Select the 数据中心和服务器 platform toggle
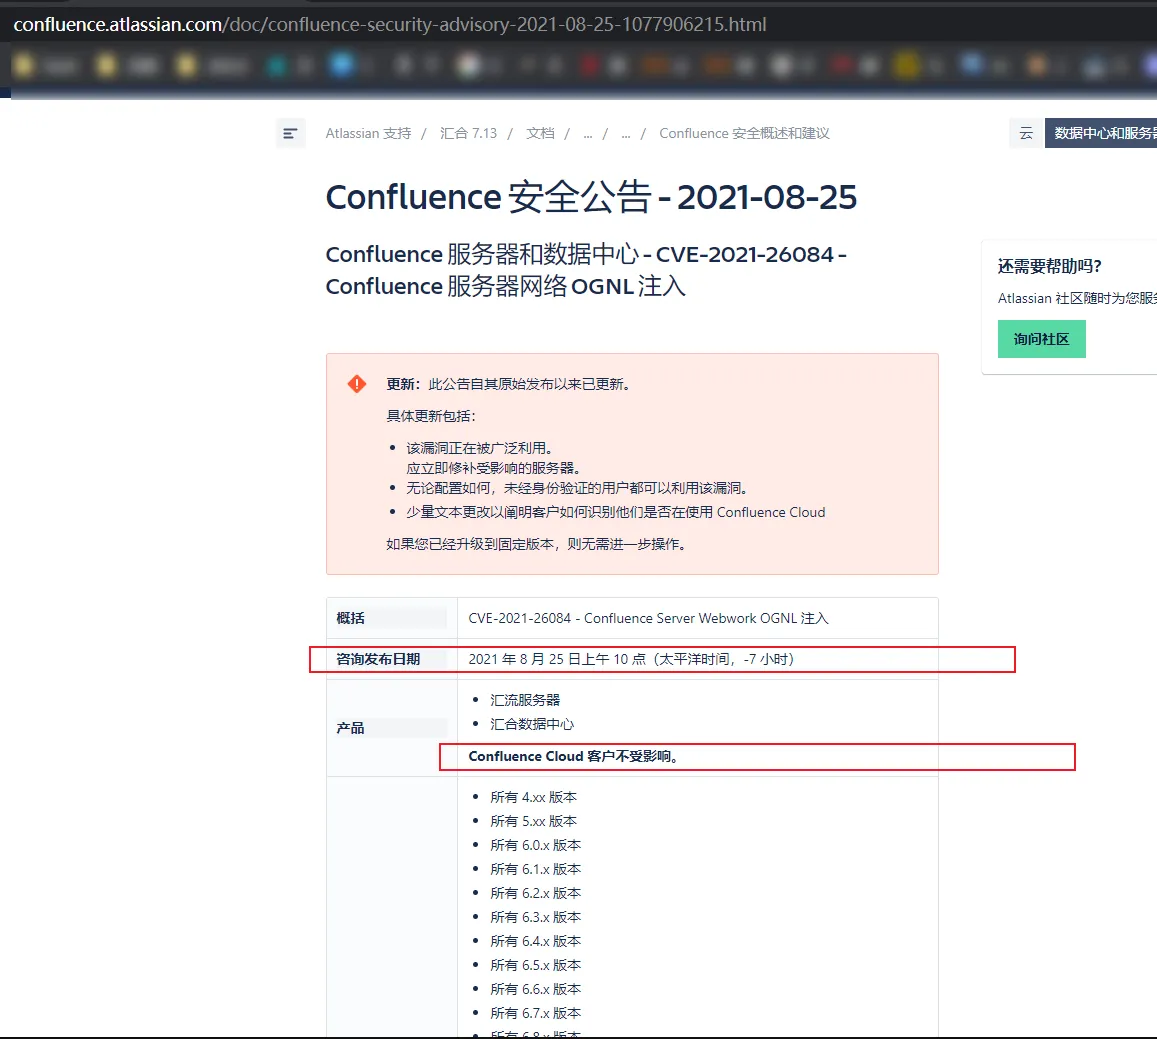This screenshot has height=1039, width=1157. pyautogui.click(x=1103, y=133)
